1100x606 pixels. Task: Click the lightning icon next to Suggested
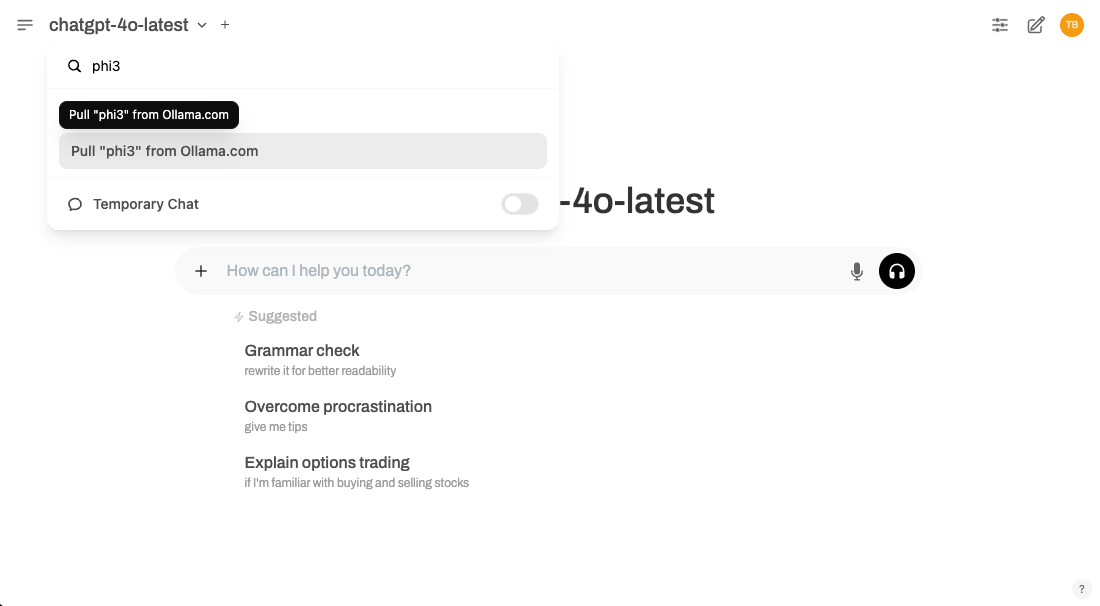(238, 316)
